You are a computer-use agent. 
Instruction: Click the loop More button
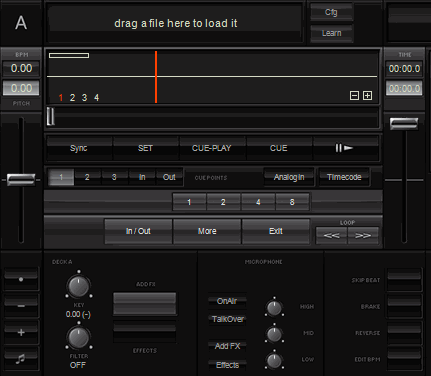point(207,231)
